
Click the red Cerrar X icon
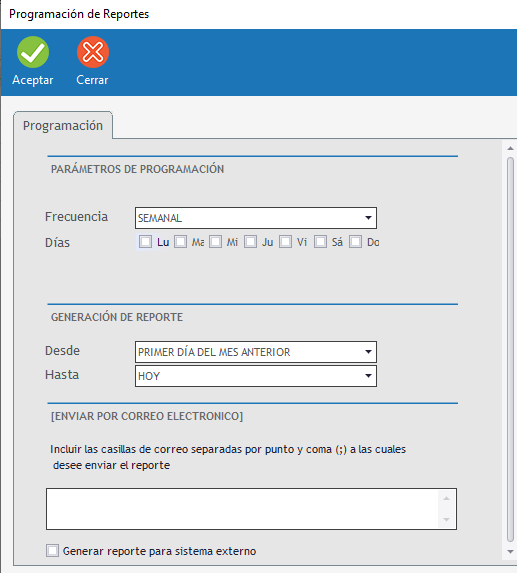click(93, 52)
